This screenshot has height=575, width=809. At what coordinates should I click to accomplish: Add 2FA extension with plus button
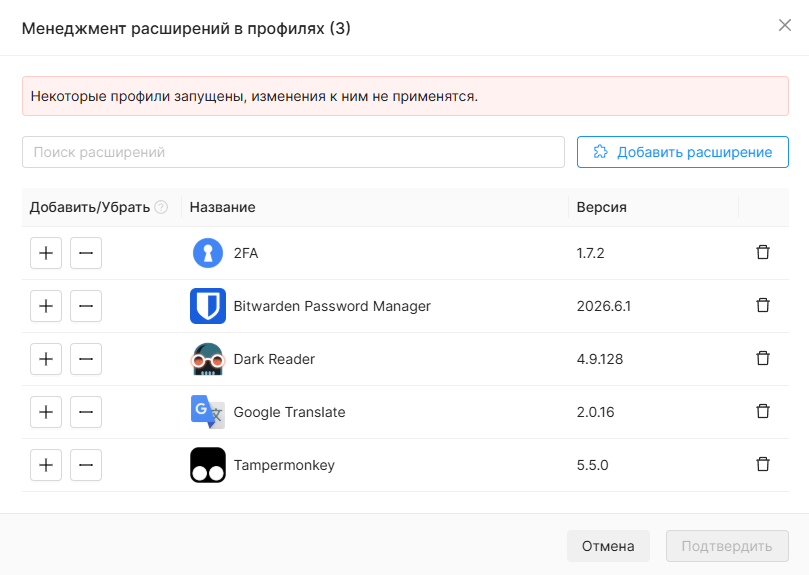coord(46,253)
